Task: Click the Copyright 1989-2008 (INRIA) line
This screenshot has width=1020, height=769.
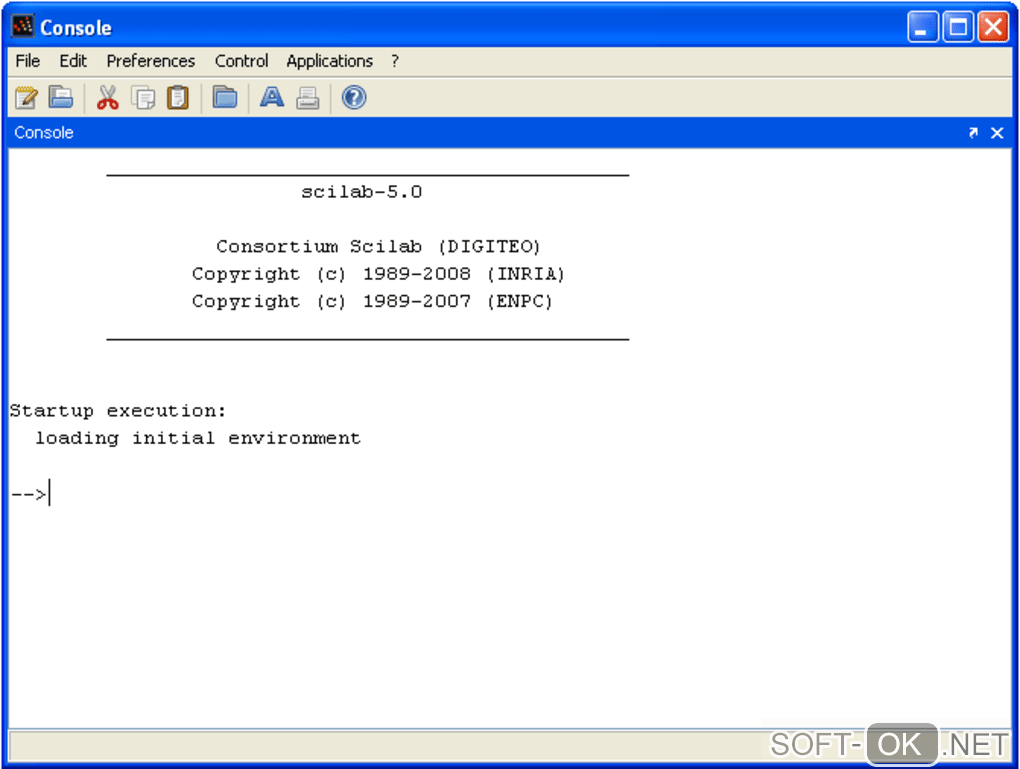Action: coord(378,274)
